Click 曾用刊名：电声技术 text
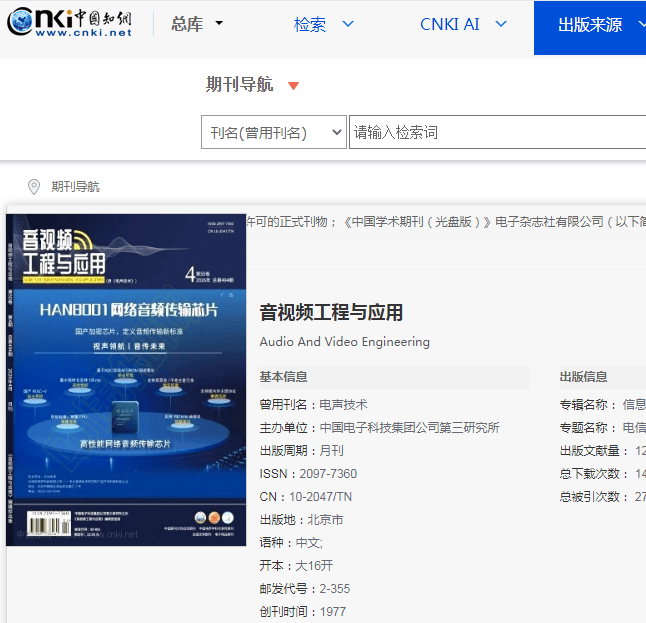Viewport: 646px width, 623px height. (313, 405)
